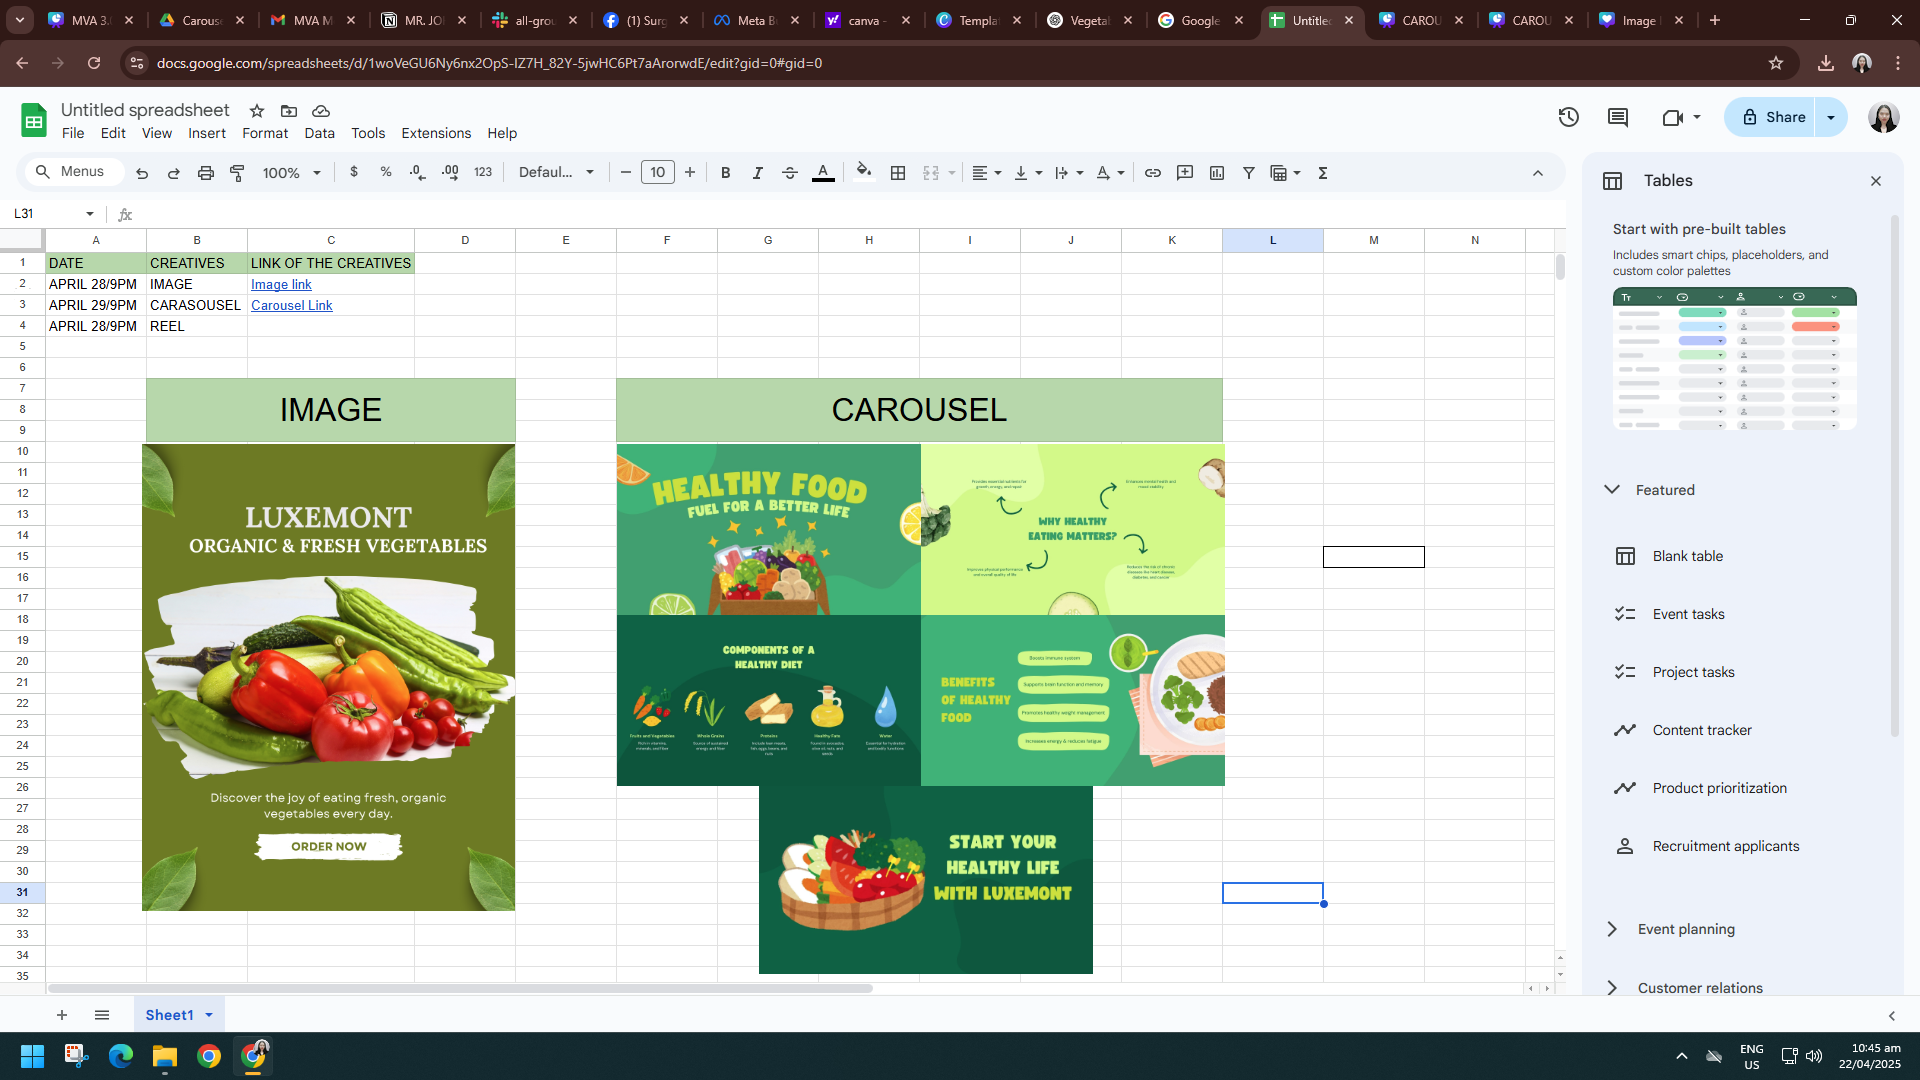The height and width of the screenshot is (1080, 1920).
Task: Increase decimal places
Action: 450,172
